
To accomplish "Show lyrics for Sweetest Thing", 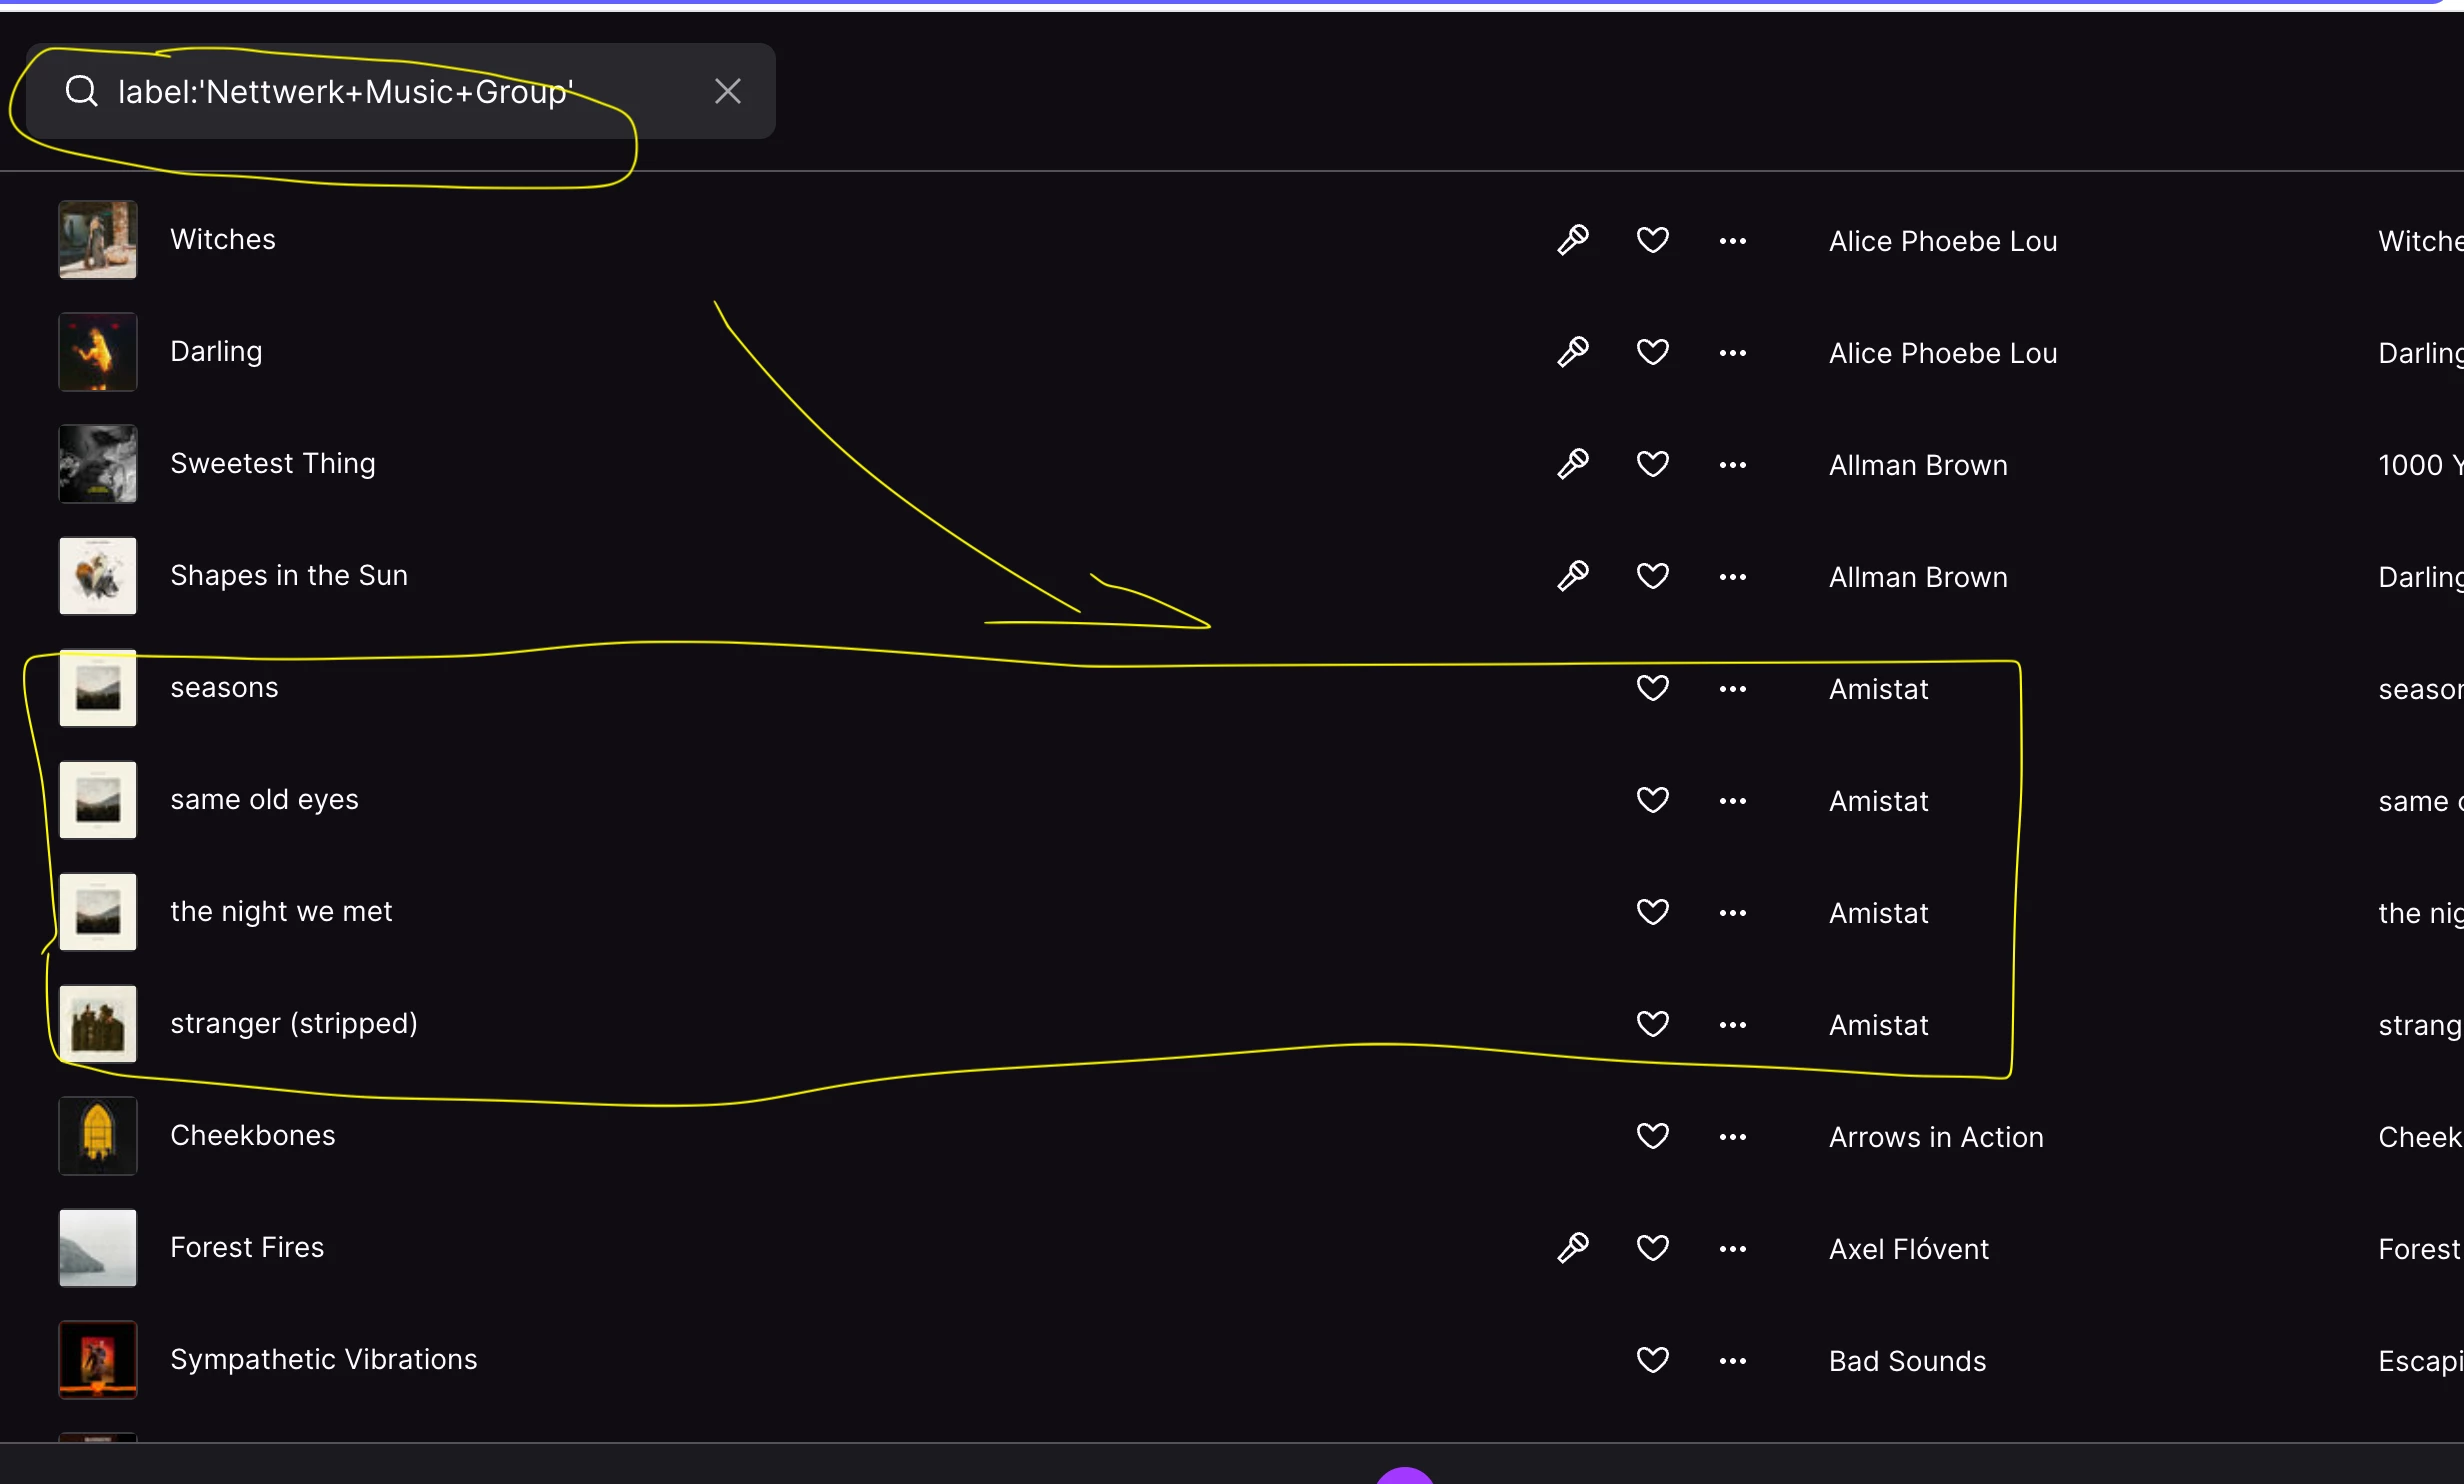I will click(1573, 464).
